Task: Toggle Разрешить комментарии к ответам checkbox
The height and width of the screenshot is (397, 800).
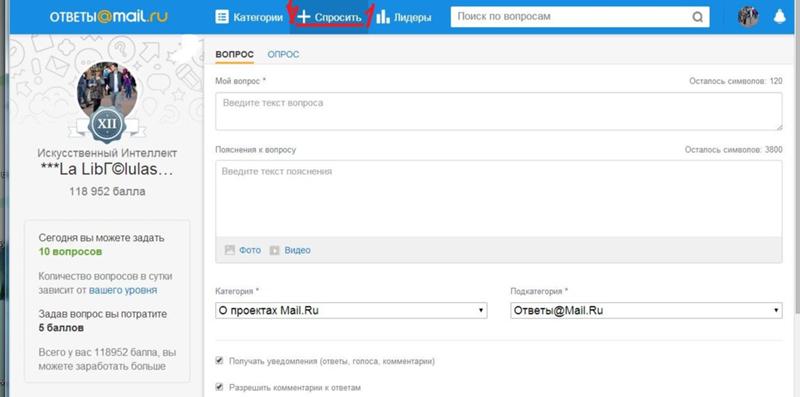Action: (x=219, y=387)
